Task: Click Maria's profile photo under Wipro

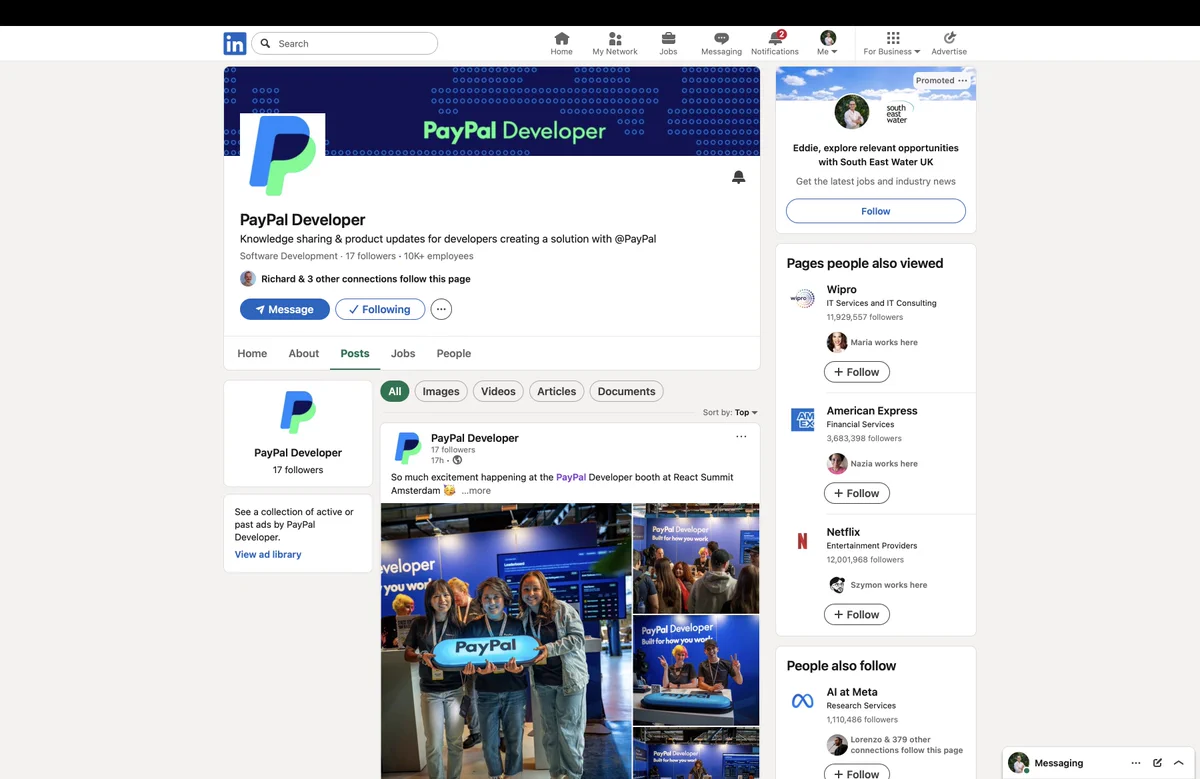Action: click(x=837, y=342)
